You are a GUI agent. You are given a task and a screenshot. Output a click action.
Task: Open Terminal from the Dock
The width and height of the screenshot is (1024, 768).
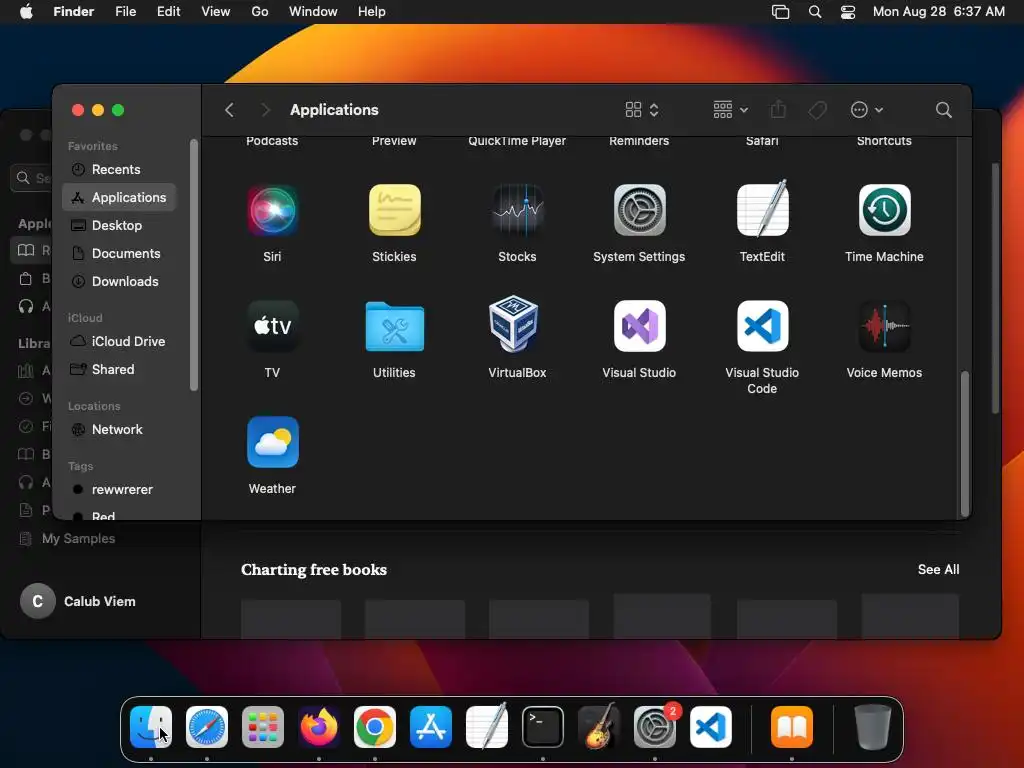(x=543, y=727)
